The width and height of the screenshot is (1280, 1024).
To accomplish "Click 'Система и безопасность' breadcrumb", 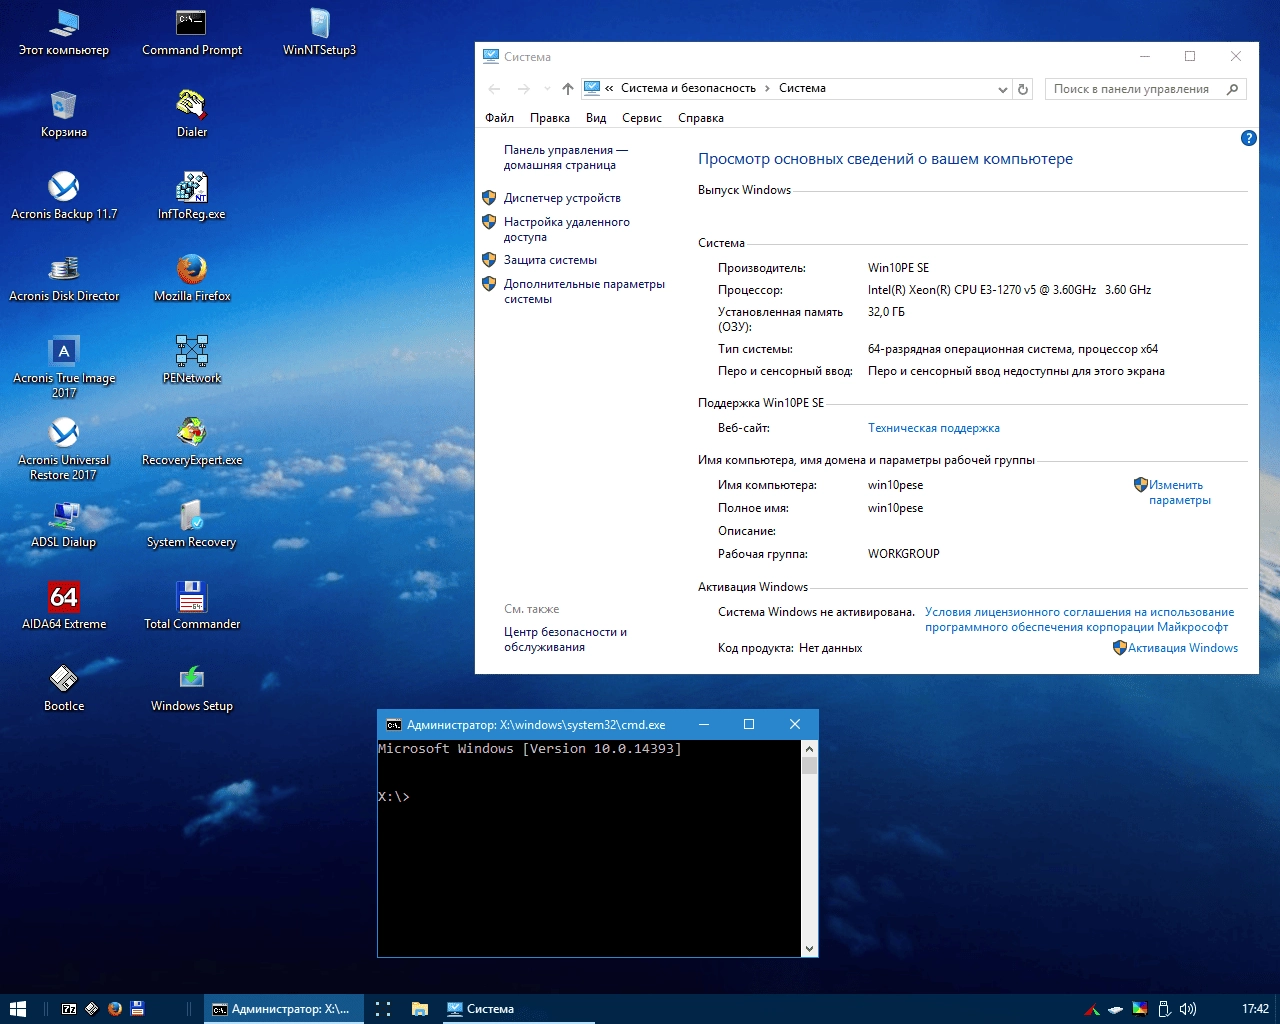I will click(688, 89).
